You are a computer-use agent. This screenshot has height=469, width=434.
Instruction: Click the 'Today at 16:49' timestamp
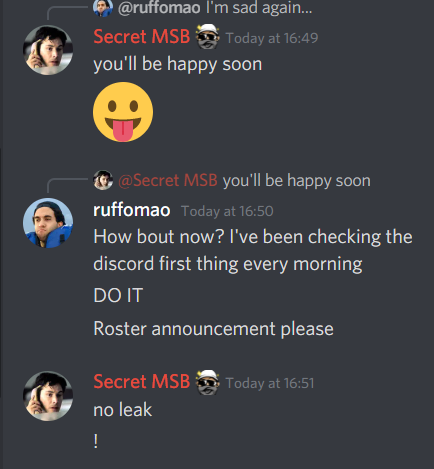(x=272, y=38)
